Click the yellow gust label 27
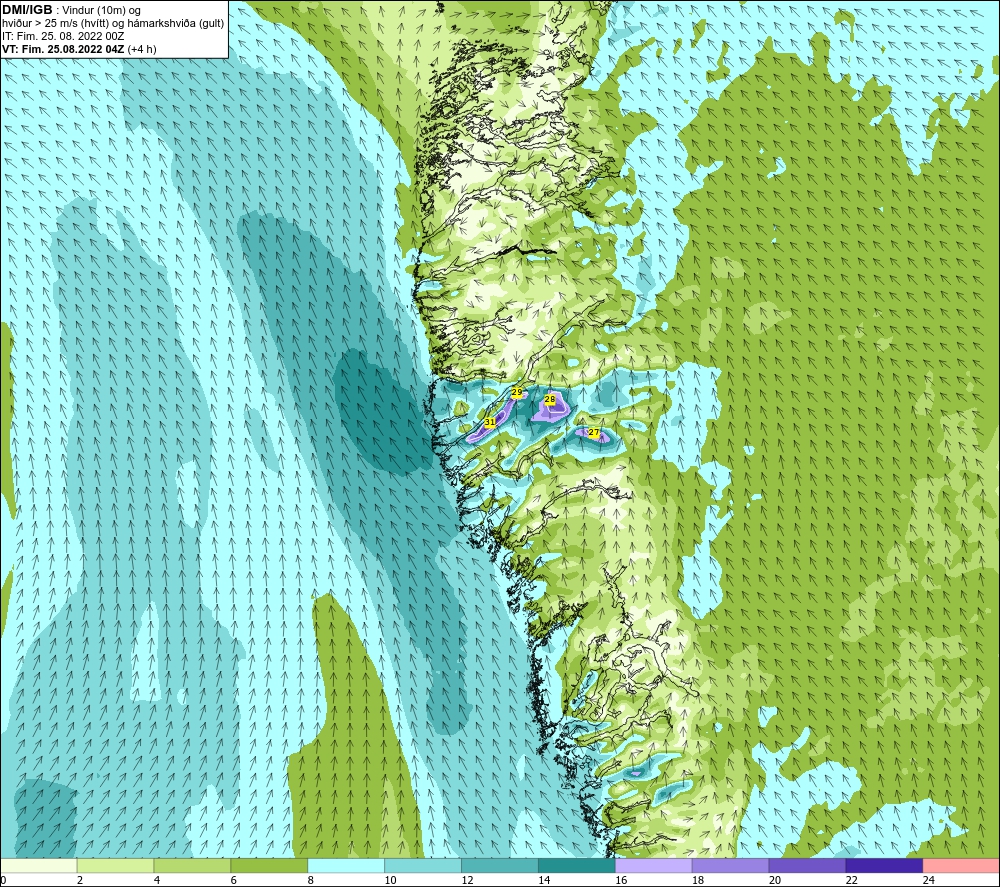This screenshot has height=887, width=1000. coord(594,433)
